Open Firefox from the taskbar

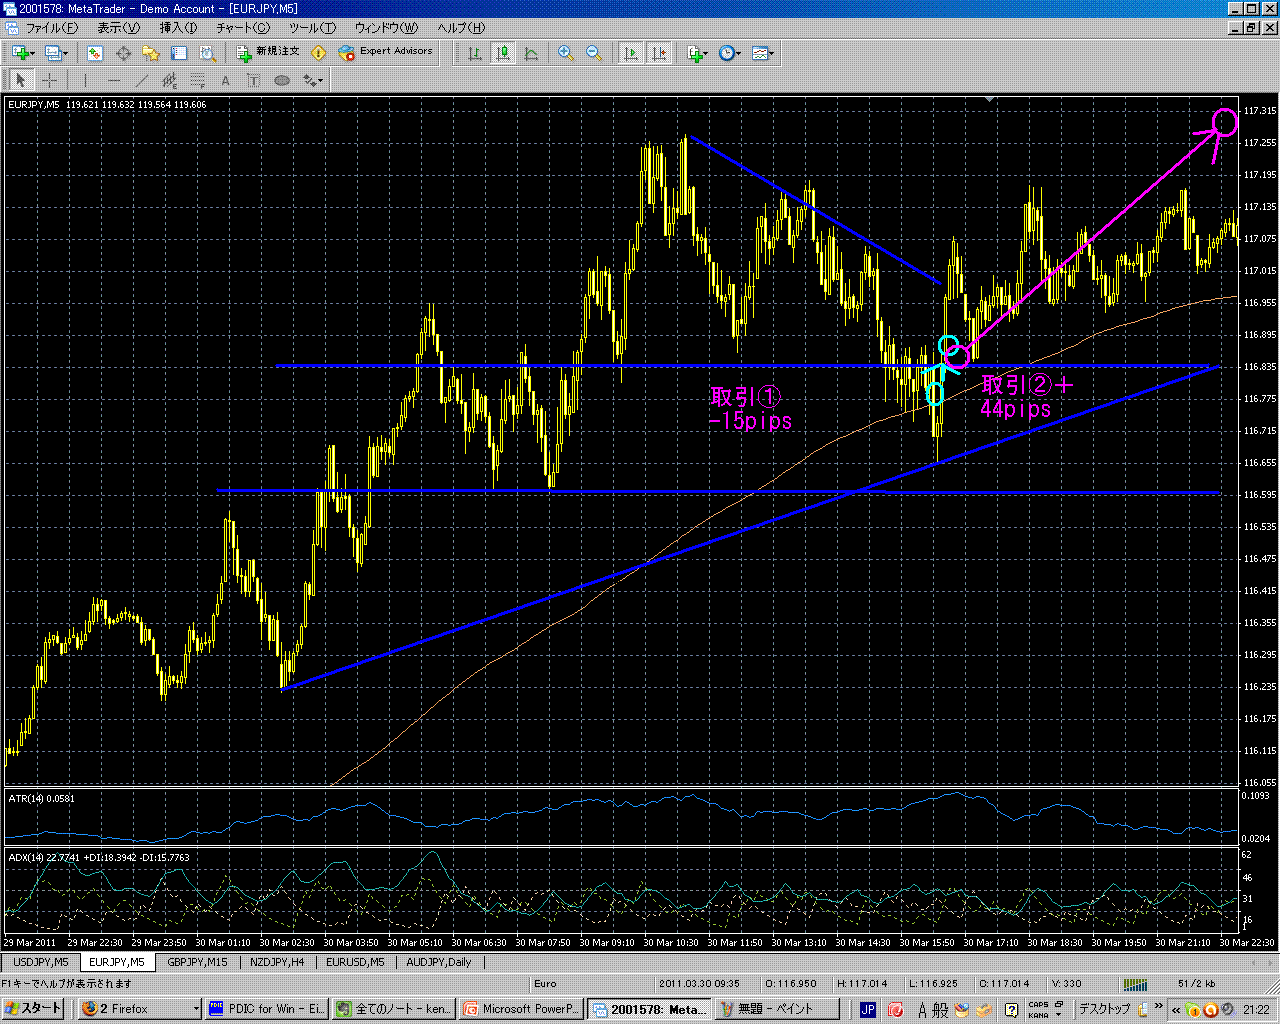(x=140, y=1009)
